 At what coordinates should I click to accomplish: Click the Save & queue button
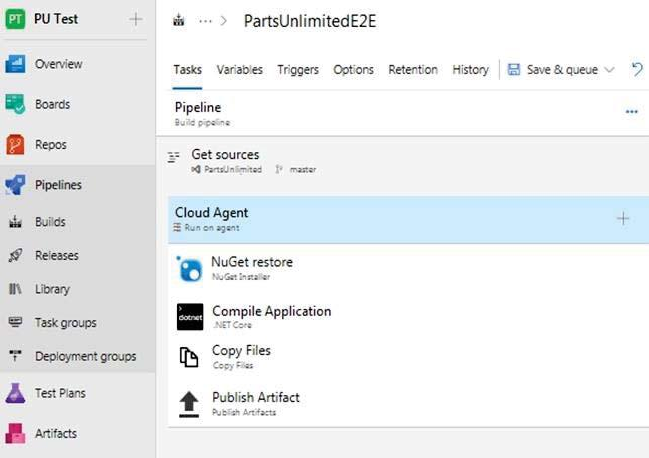point(561,70)
